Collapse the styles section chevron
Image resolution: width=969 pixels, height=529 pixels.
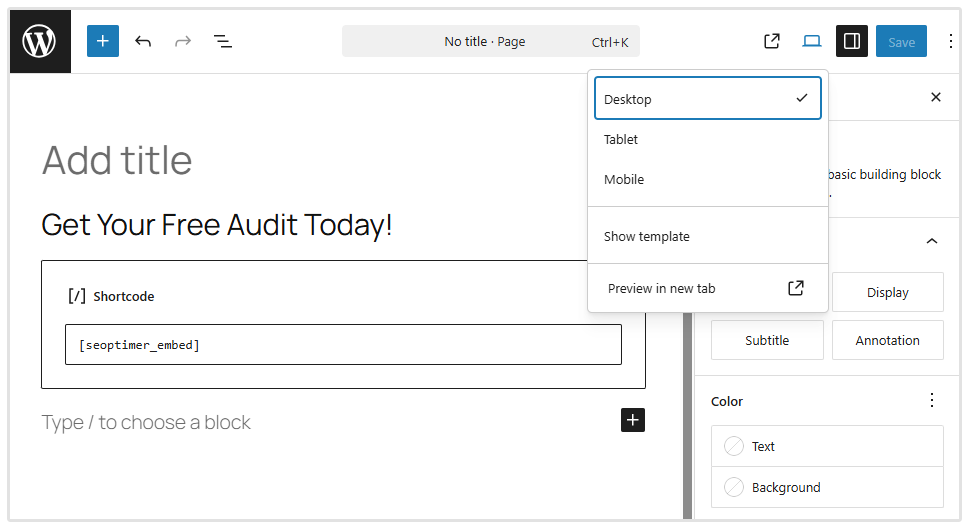pos(932,241)
